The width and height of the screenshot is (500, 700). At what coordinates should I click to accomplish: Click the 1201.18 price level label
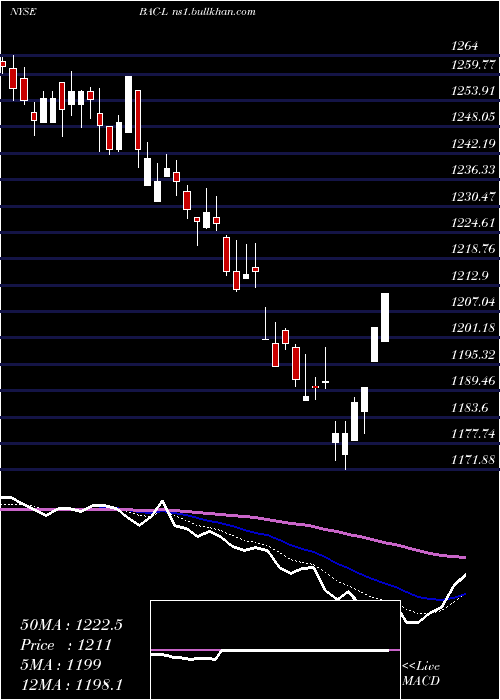coord(473,328)
